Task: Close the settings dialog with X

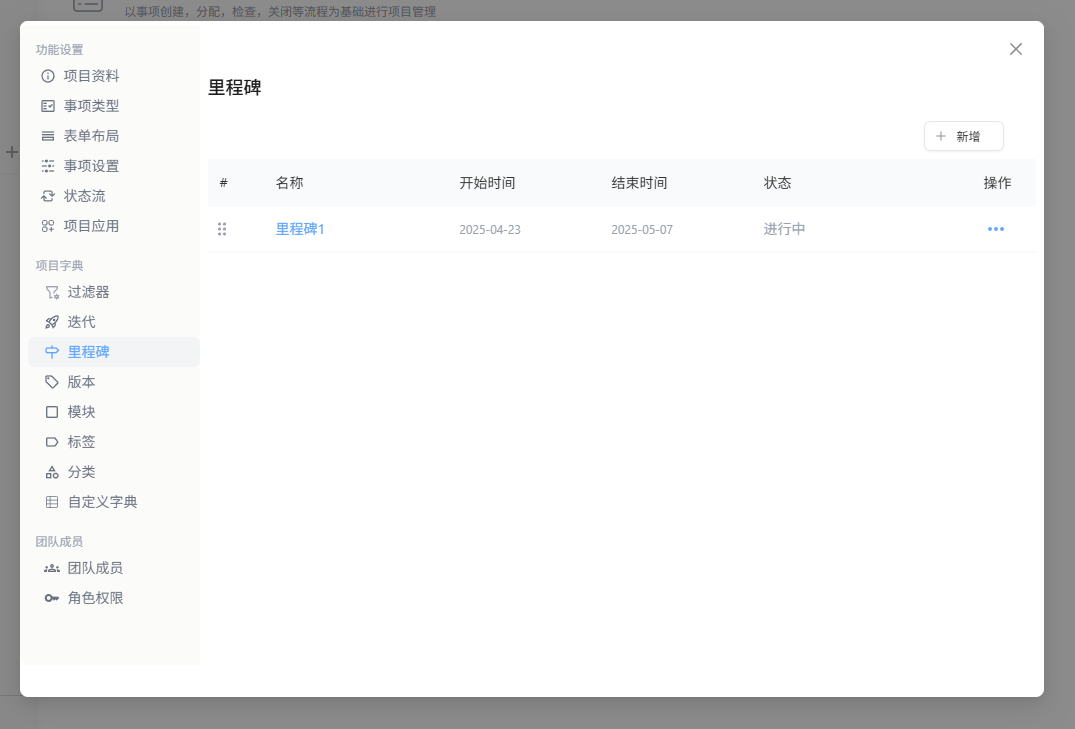Action: [1016, 49]
